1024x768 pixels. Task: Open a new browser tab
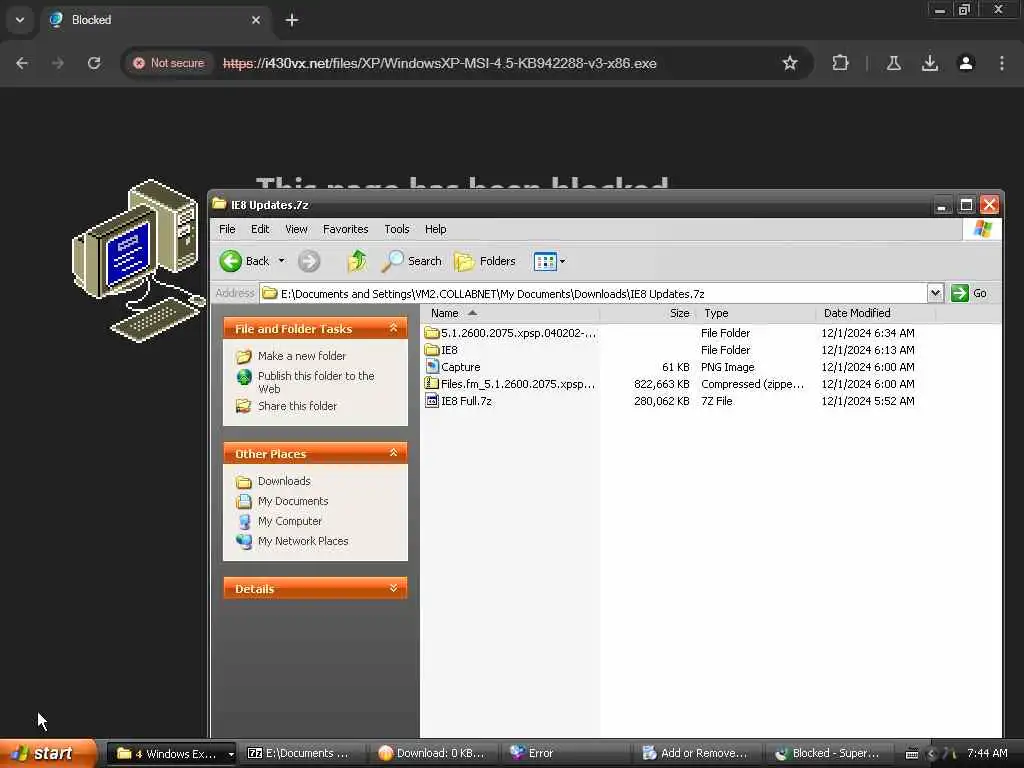pos(292,20)
